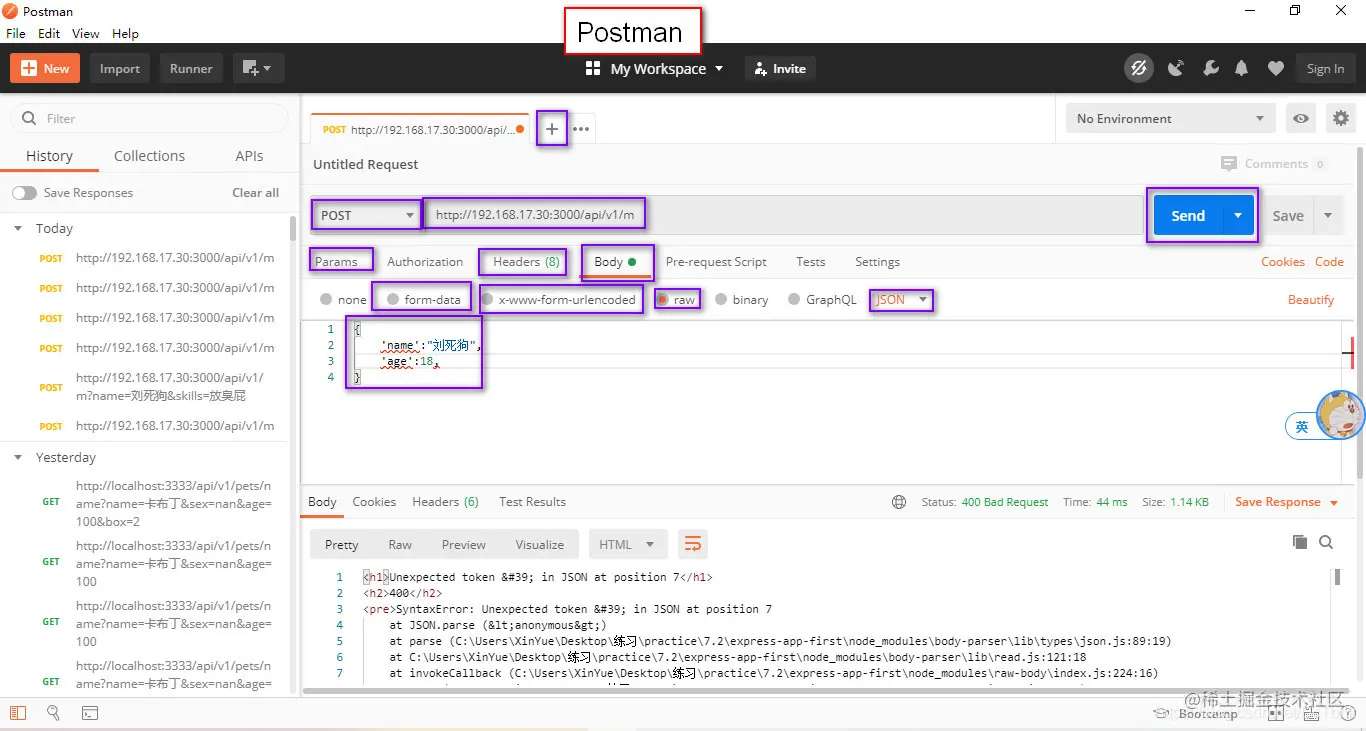Toggle sidebar icon in the bottom bar
This screenshot has width=1366, height=731.
point(18,713)
